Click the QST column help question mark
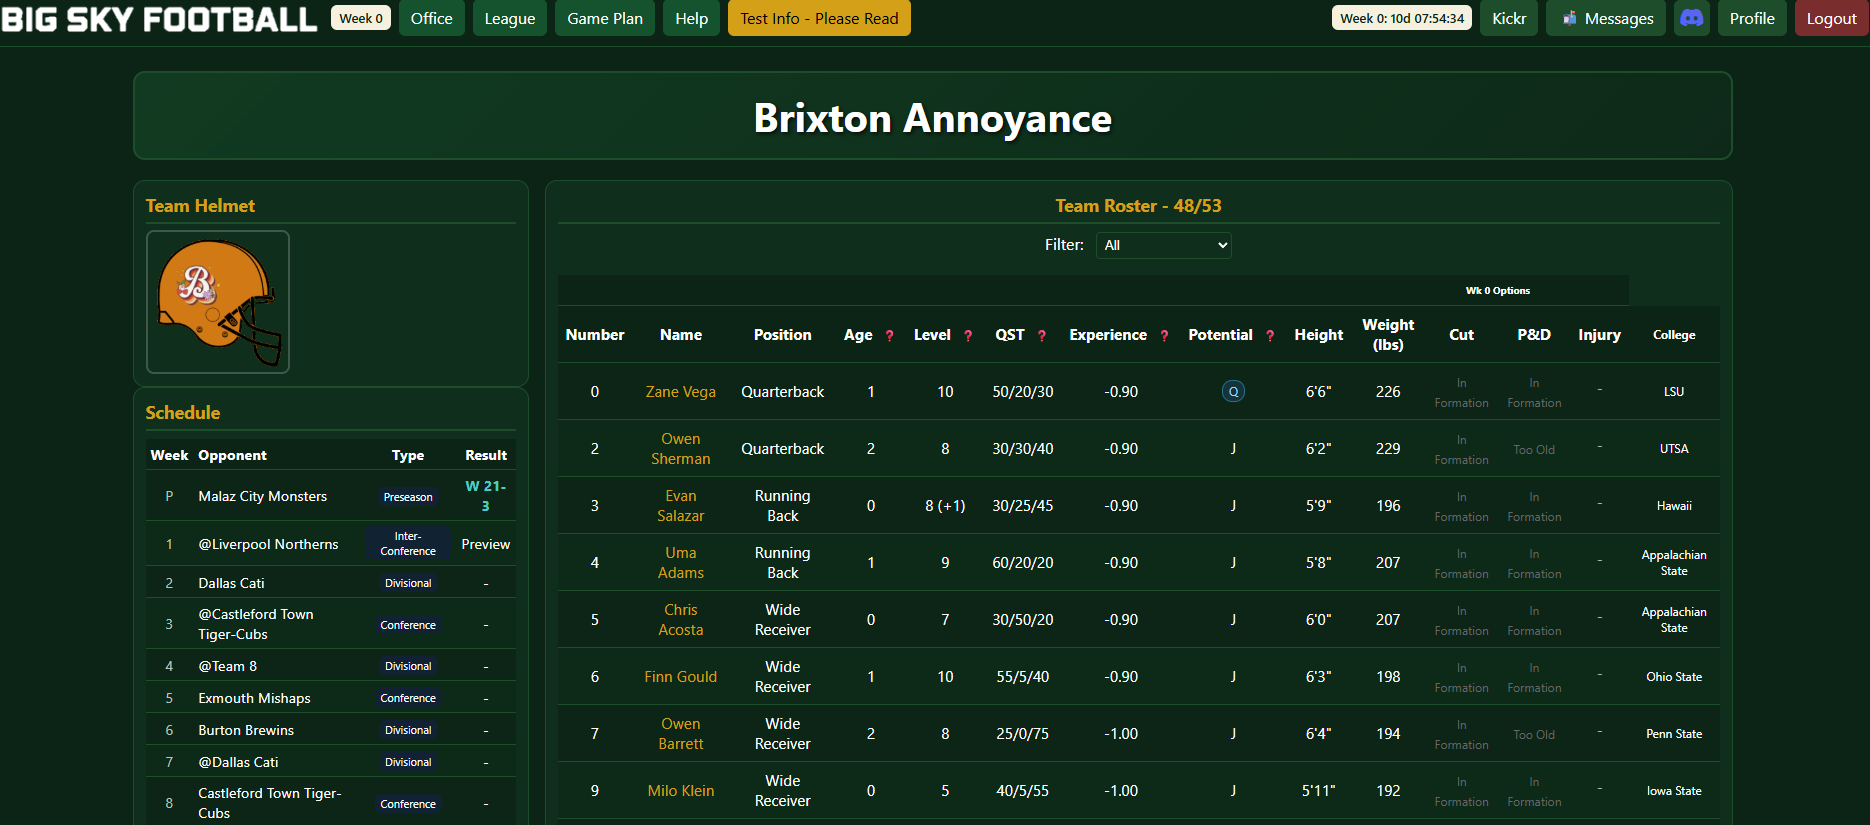1870x825 pixels. pyautogui.click(x=1041, y=336)
